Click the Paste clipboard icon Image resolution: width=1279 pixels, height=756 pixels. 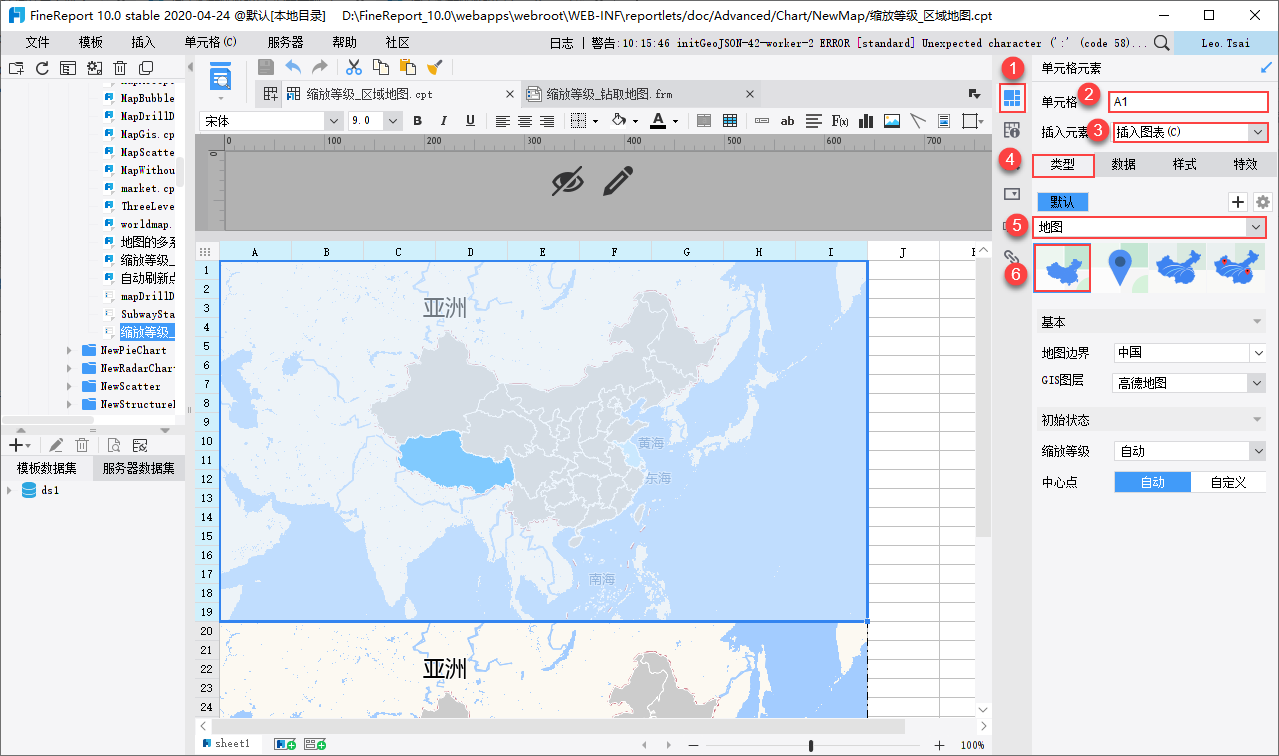[x=408, y=67]
